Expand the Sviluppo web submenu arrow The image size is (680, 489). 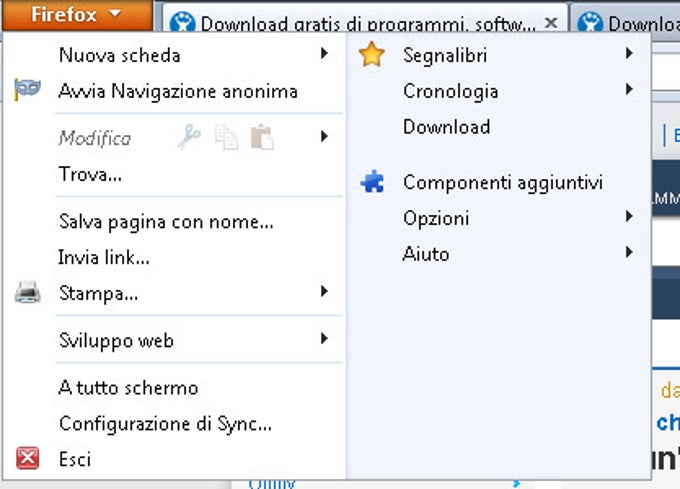coord(324,338)
